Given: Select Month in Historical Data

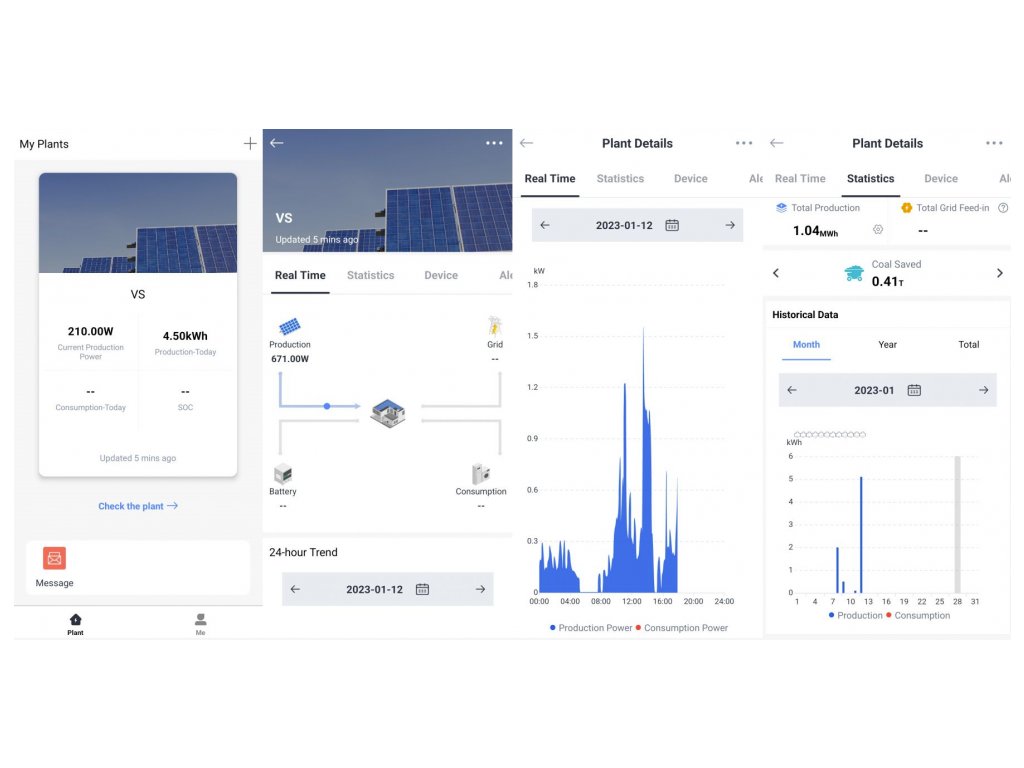Looking at the screenshot, I should [807, 345].
